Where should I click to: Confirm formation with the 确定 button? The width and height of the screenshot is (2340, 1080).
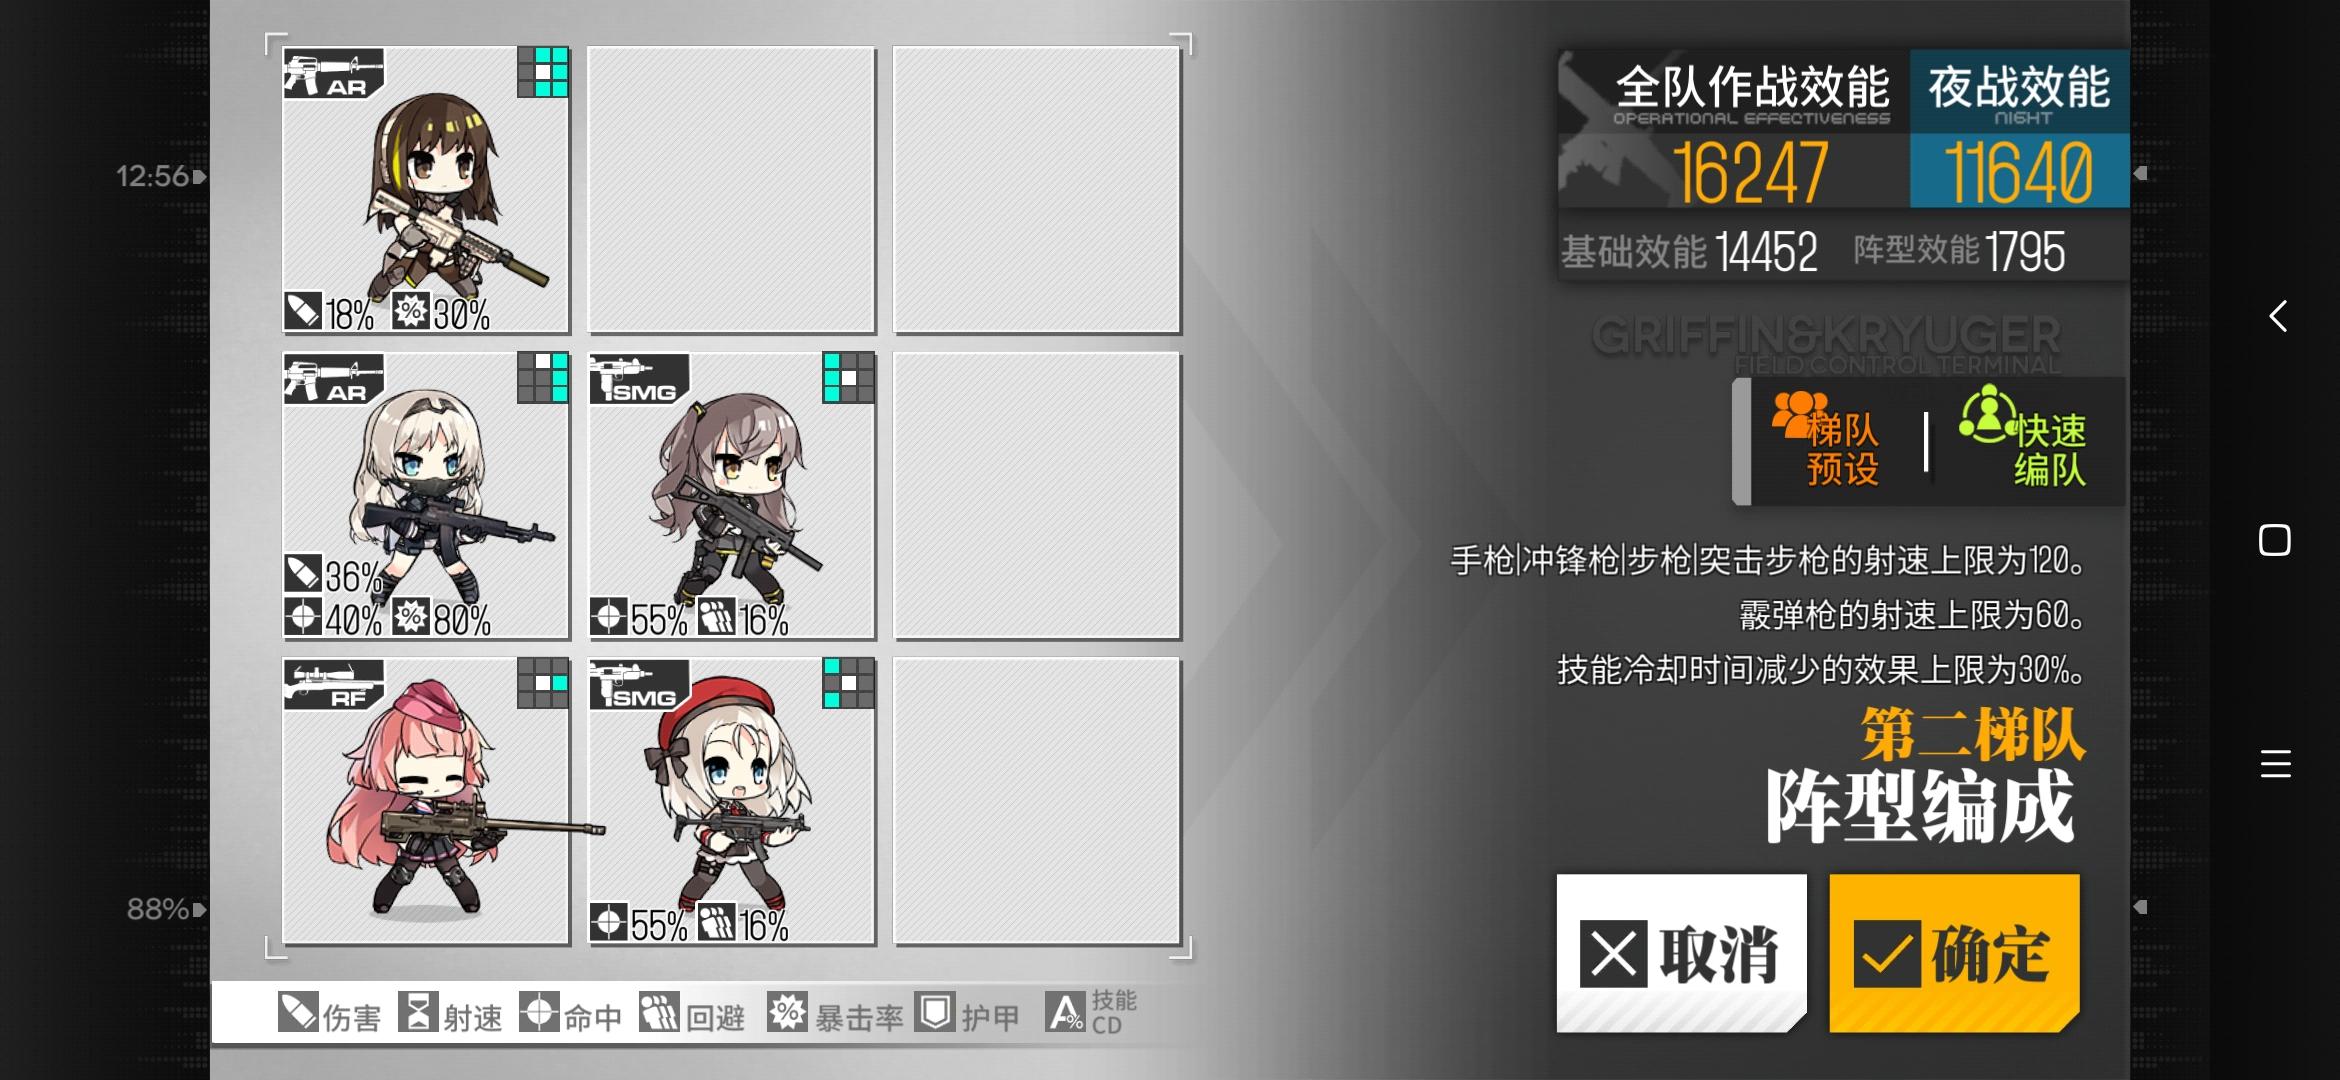(1954, 953)
